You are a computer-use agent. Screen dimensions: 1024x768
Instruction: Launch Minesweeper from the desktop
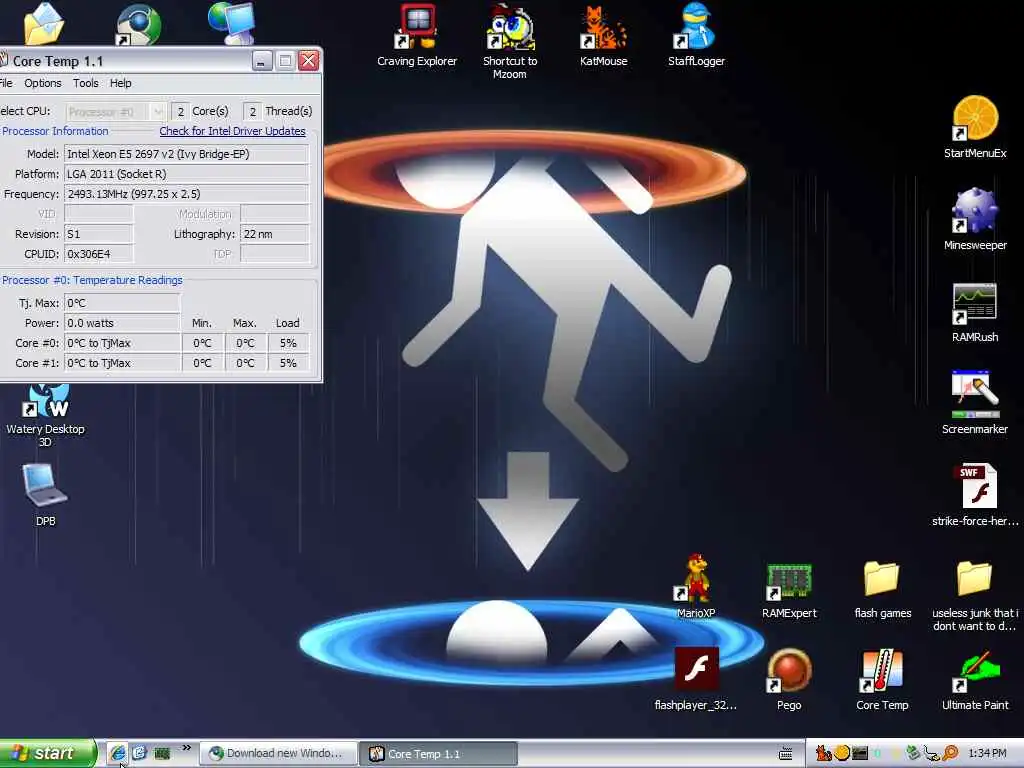[x=975, y=211]
